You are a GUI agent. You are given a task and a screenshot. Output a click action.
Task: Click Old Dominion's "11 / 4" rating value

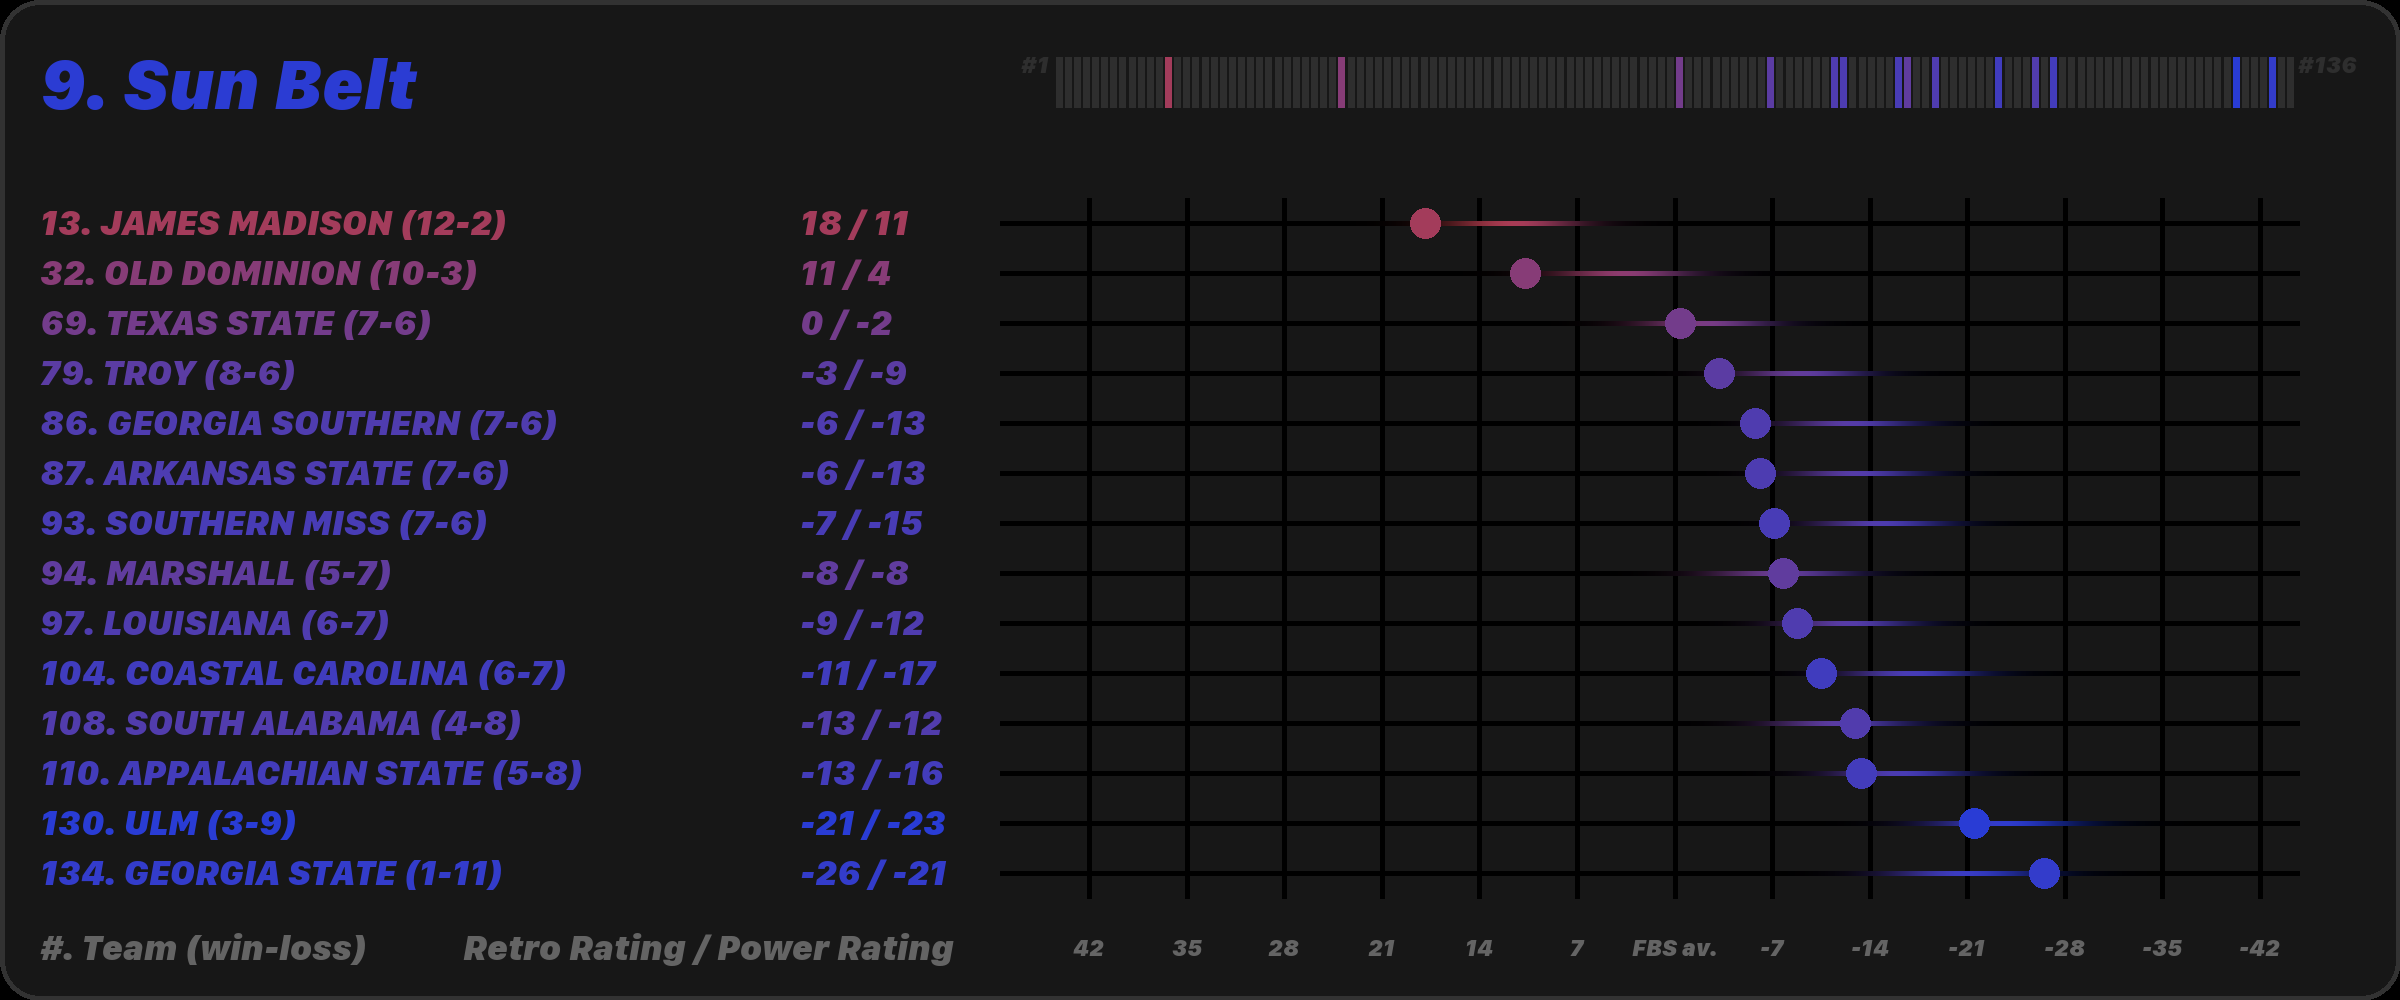(846, 273)
